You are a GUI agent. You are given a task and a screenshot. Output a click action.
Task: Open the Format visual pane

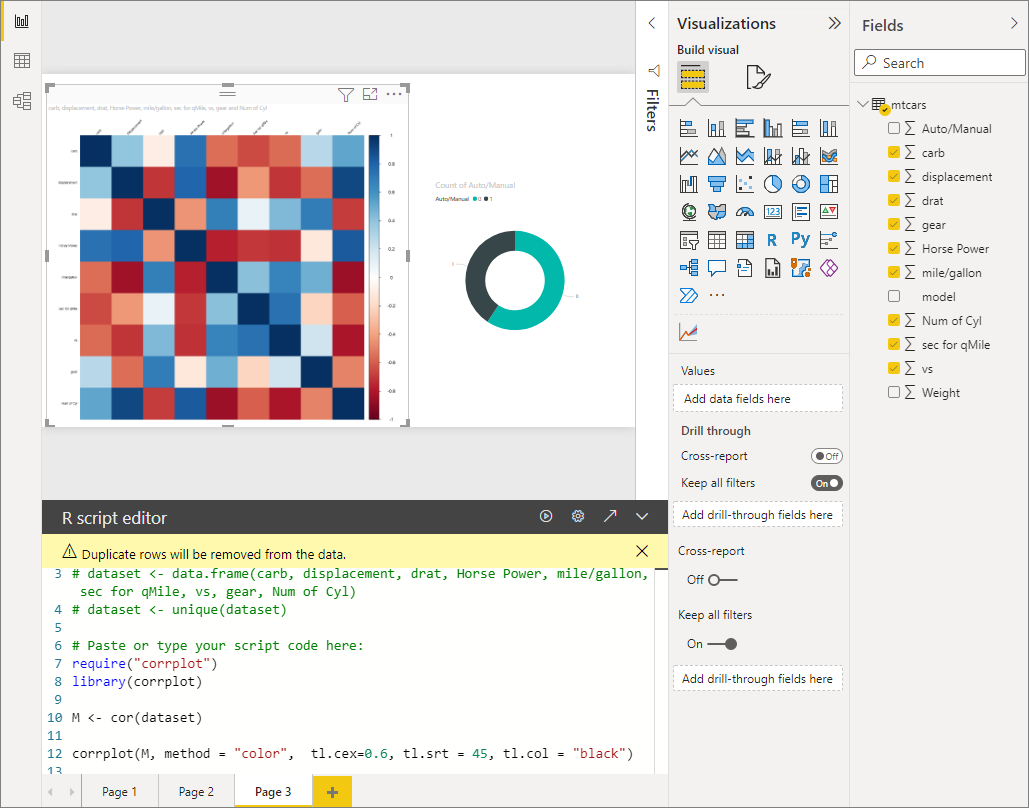(757, 77)
